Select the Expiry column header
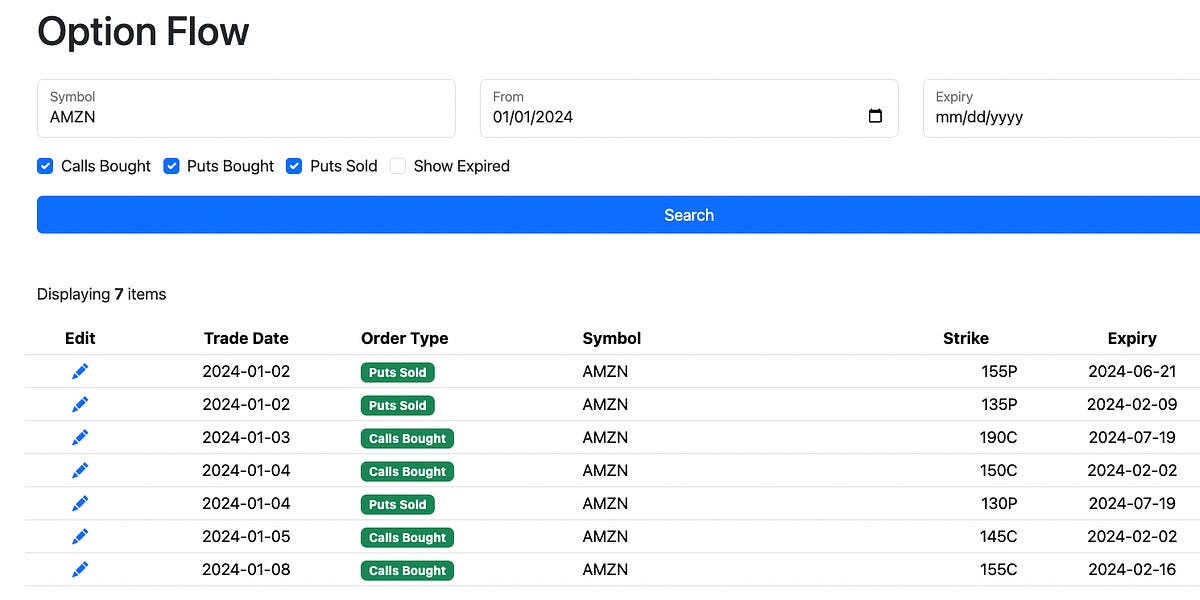Image resolution: width=1200 pixels, height=600 pixels. pos(1131,338)
